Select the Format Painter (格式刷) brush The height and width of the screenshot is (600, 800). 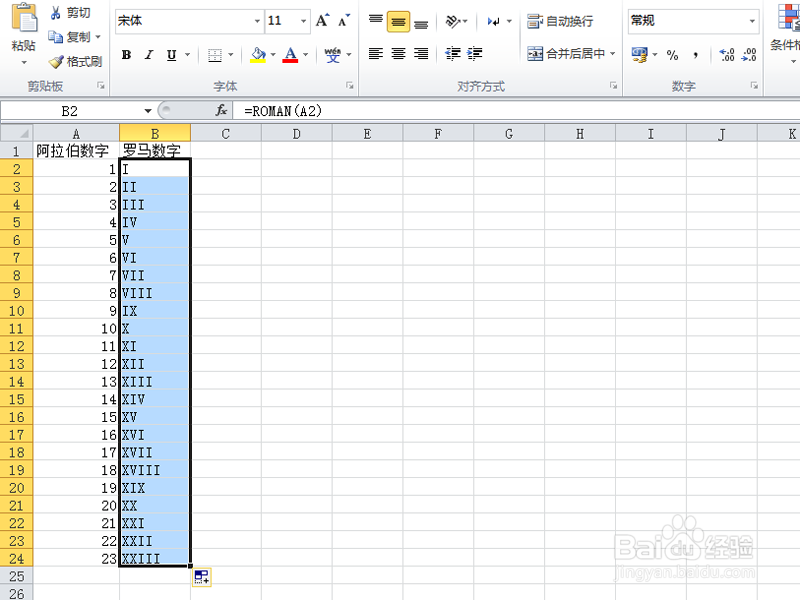pyautogui.click(x=56, y=62)
